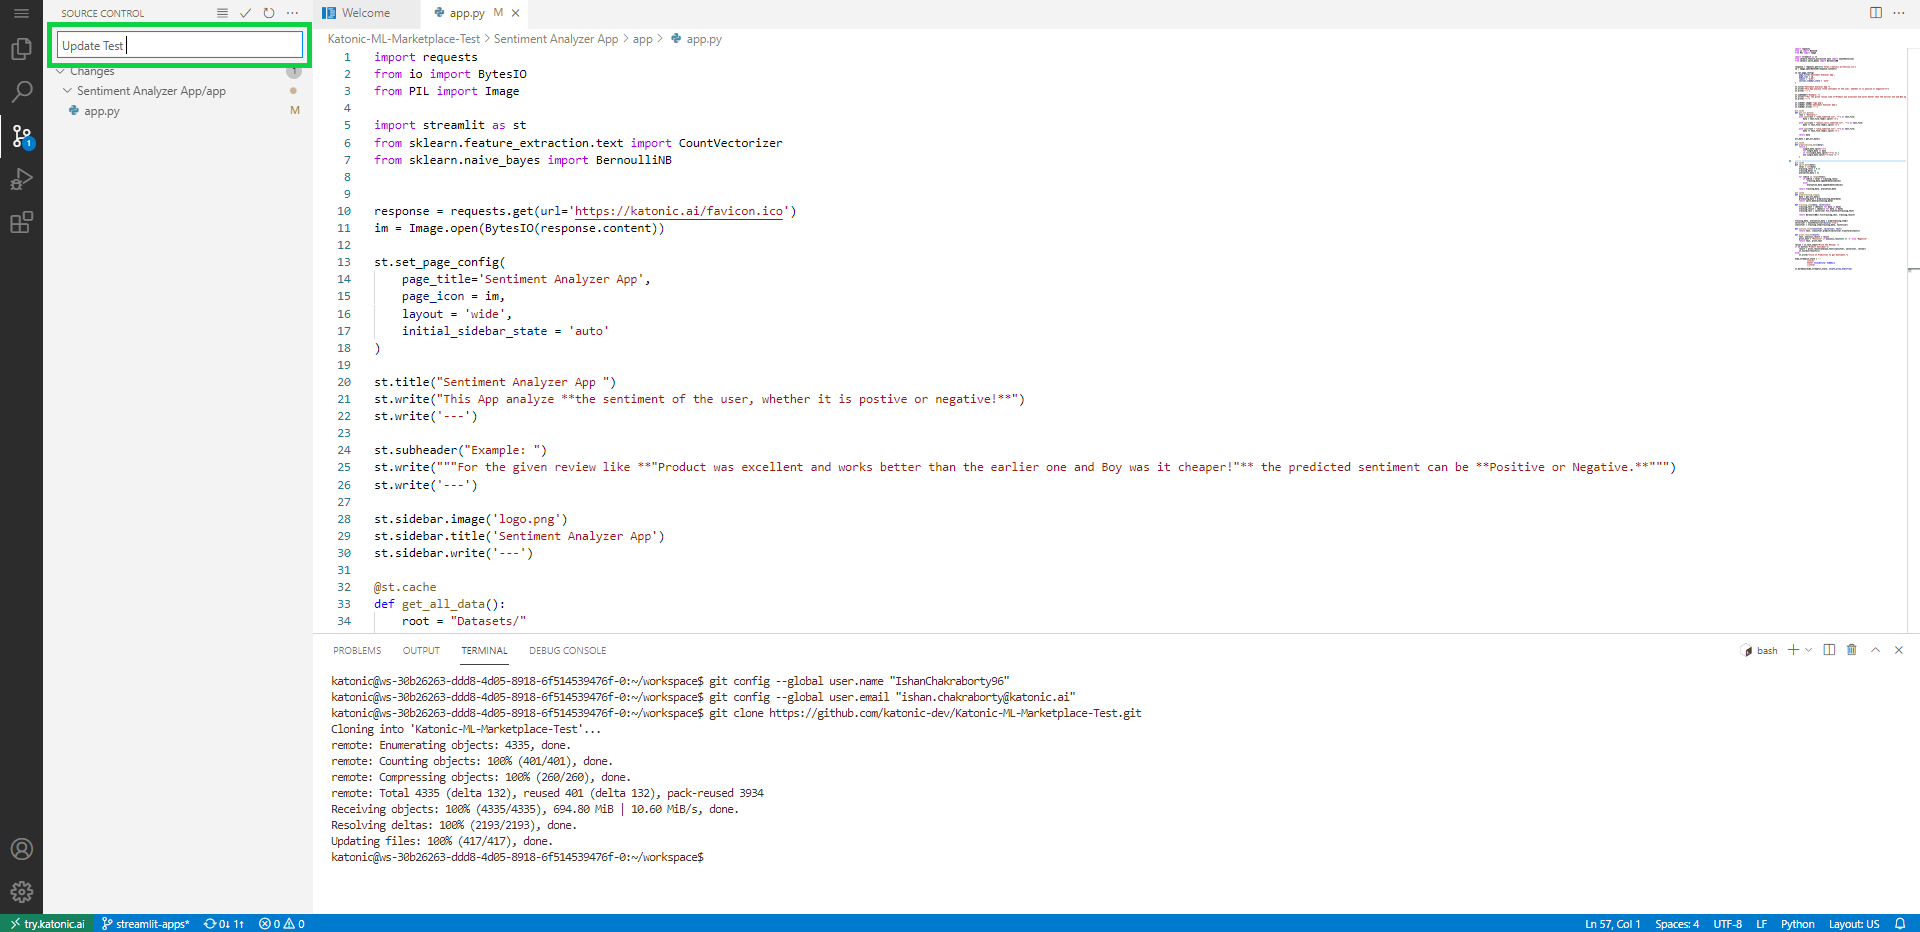Switch to the Output panel tab
This screenshot has height=932, width=1920.
[421, 651]
